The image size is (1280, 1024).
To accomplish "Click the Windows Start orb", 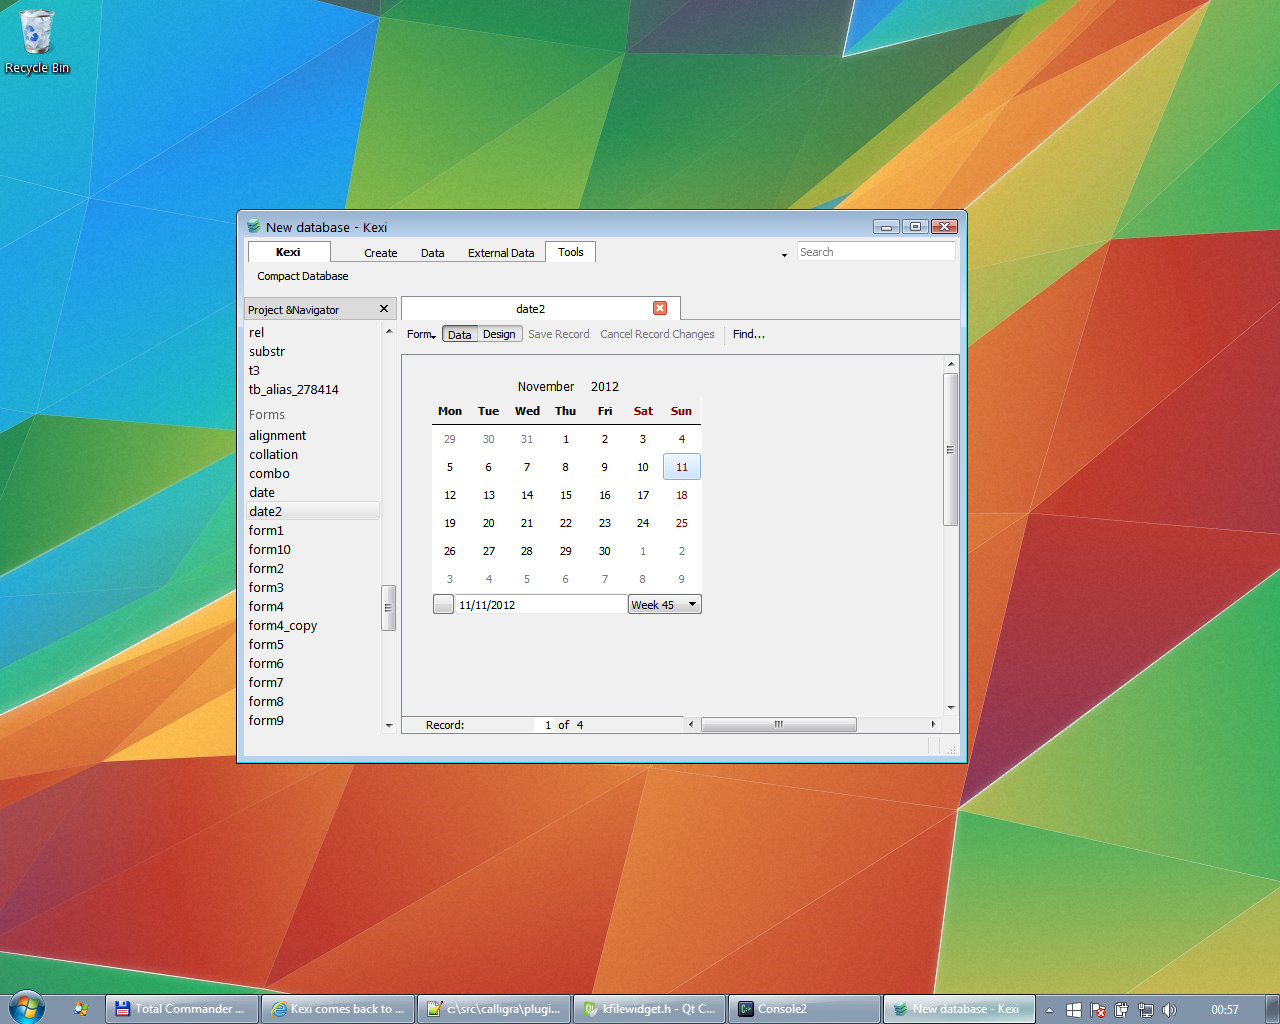I will 26,1008.
